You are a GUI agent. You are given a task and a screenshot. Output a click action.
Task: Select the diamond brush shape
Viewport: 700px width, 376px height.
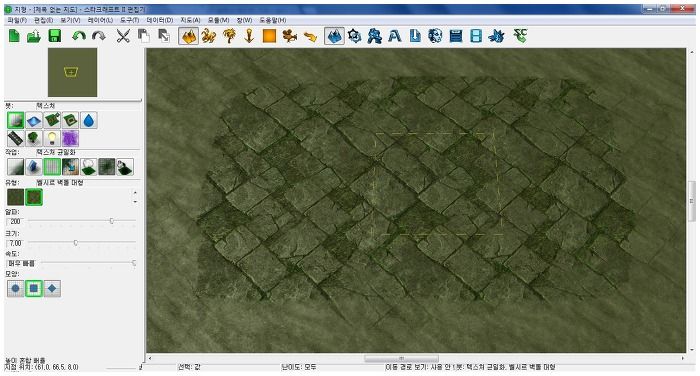coord(52,288)
